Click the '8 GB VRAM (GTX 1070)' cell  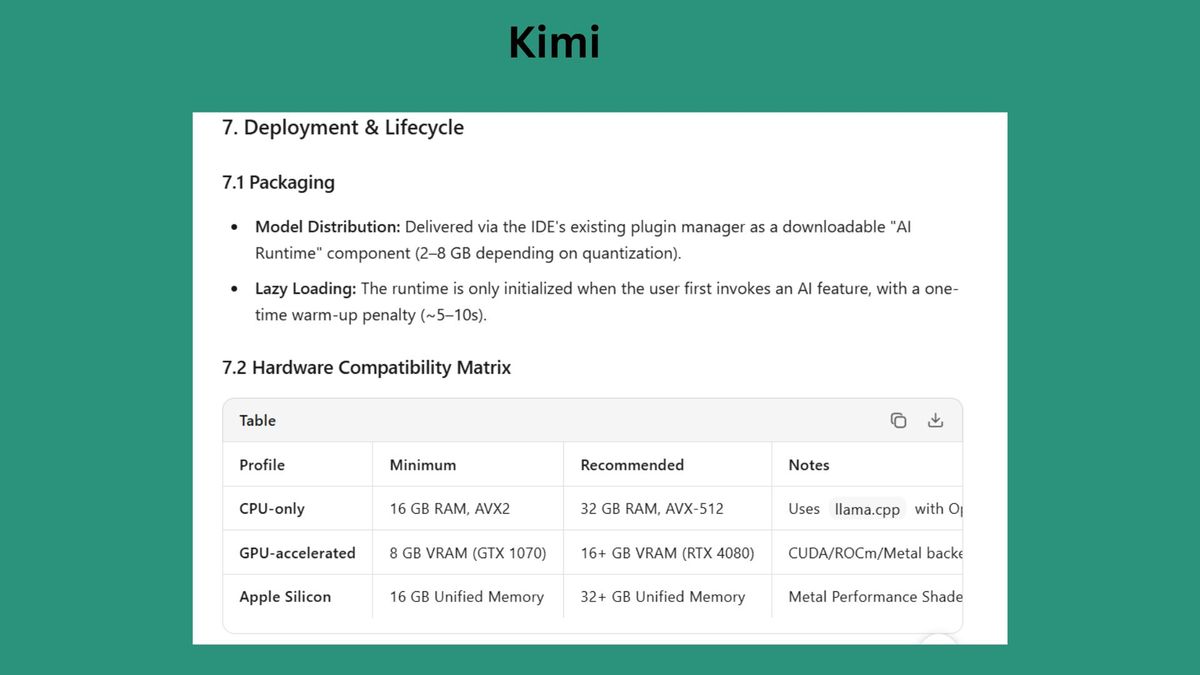coord(468,553)
